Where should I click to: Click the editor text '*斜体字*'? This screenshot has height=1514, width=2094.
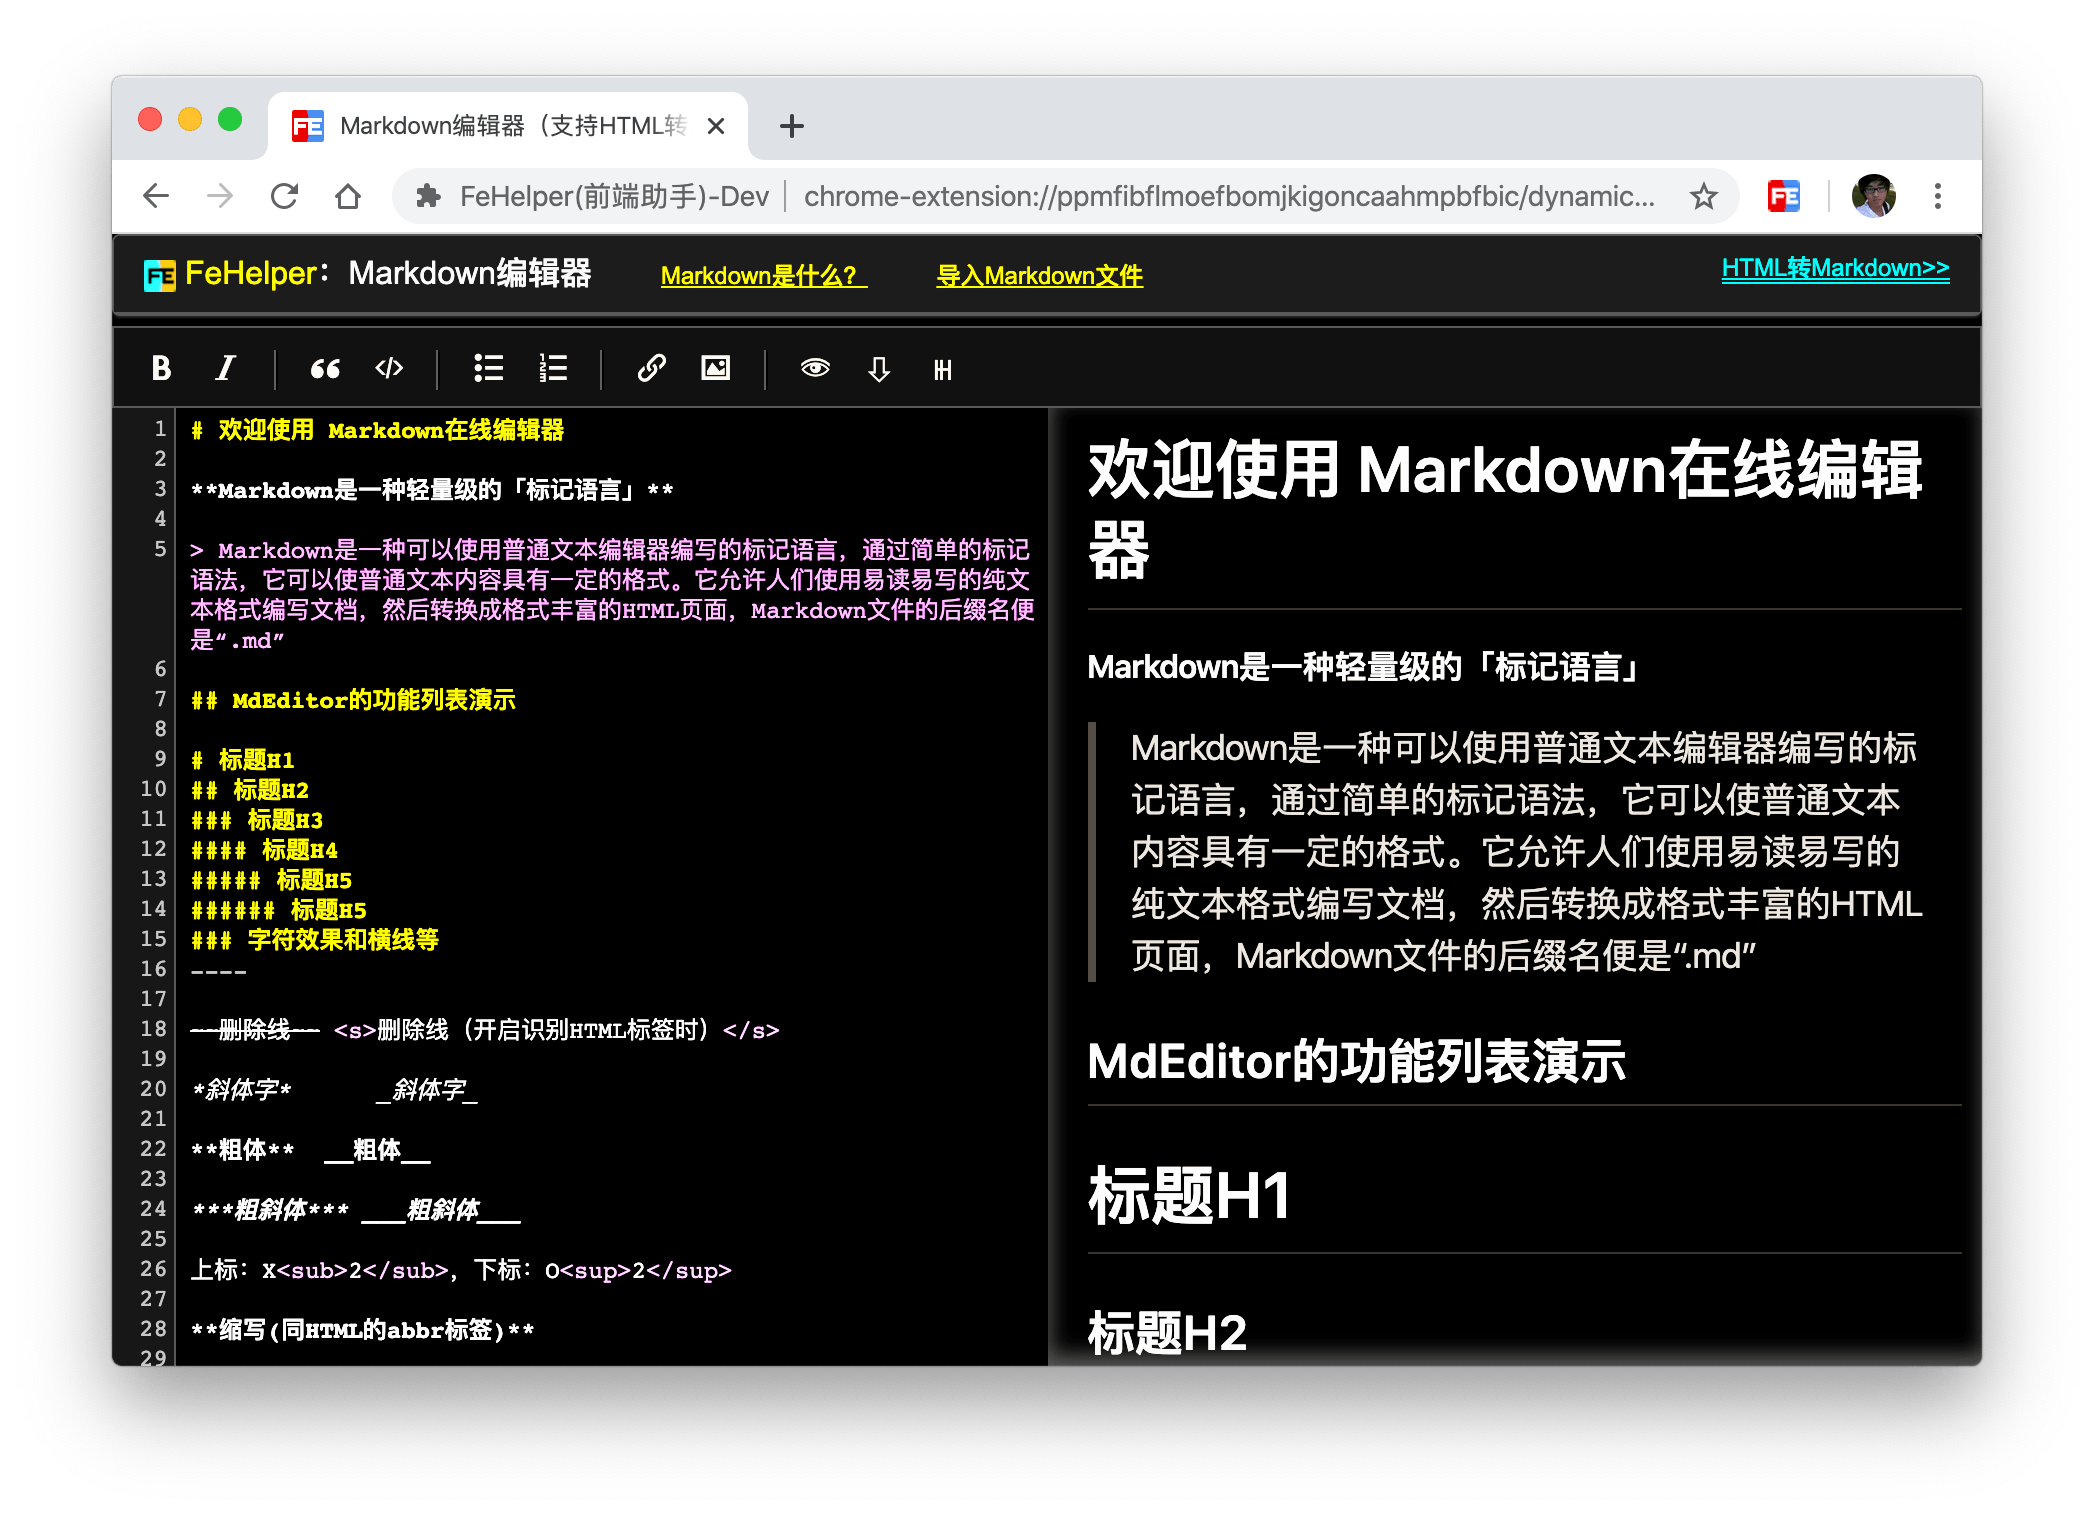pos(241,1090)
